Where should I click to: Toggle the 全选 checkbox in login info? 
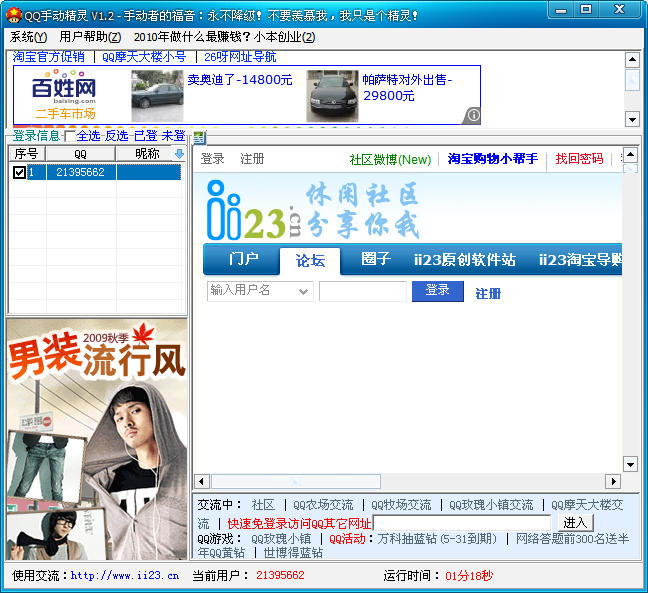(x=70, y=136)
